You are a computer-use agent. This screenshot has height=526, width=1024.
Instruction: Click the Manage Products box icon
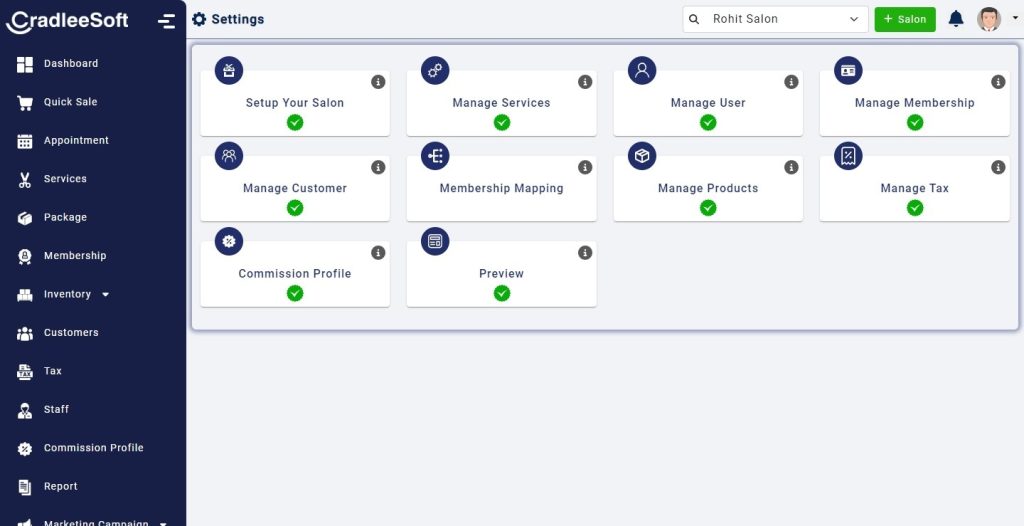click(642, 156)
